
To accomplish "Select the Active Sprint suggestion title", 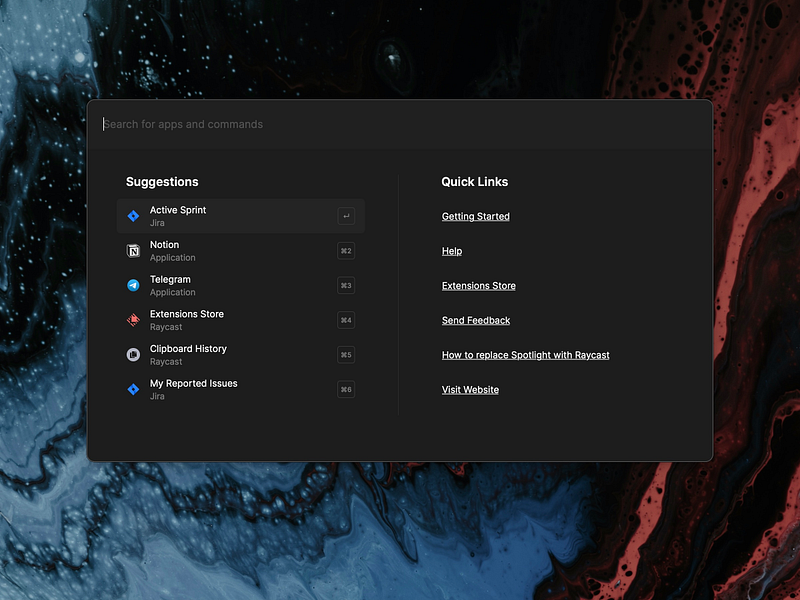I will [178, 210].
